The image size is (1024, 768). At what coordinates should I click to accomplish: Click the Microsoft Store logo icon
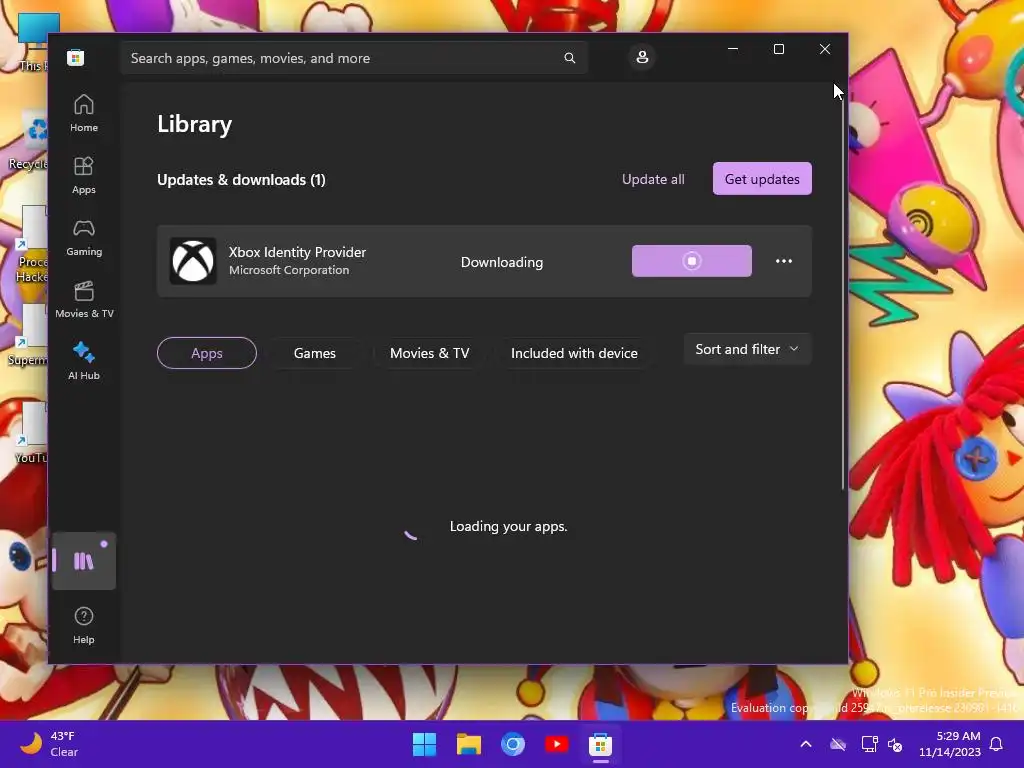pyautogui.click(x=75, y=57)
